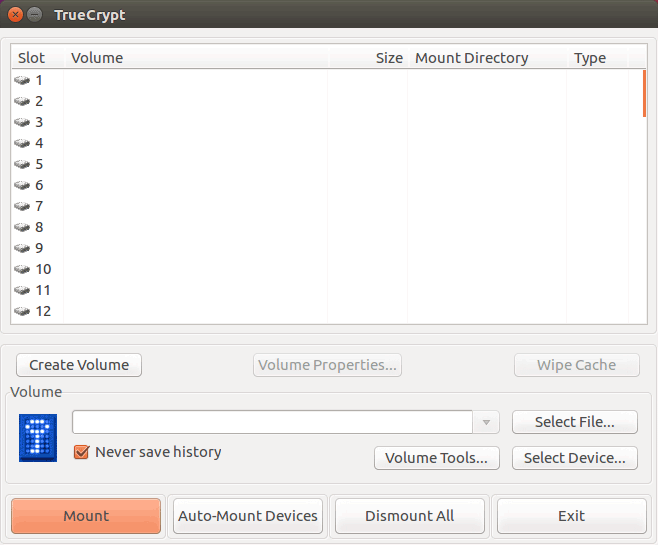Focus the volume path input field
The width and height of the screenshot is (658, 545).
(x=272, y=422)
